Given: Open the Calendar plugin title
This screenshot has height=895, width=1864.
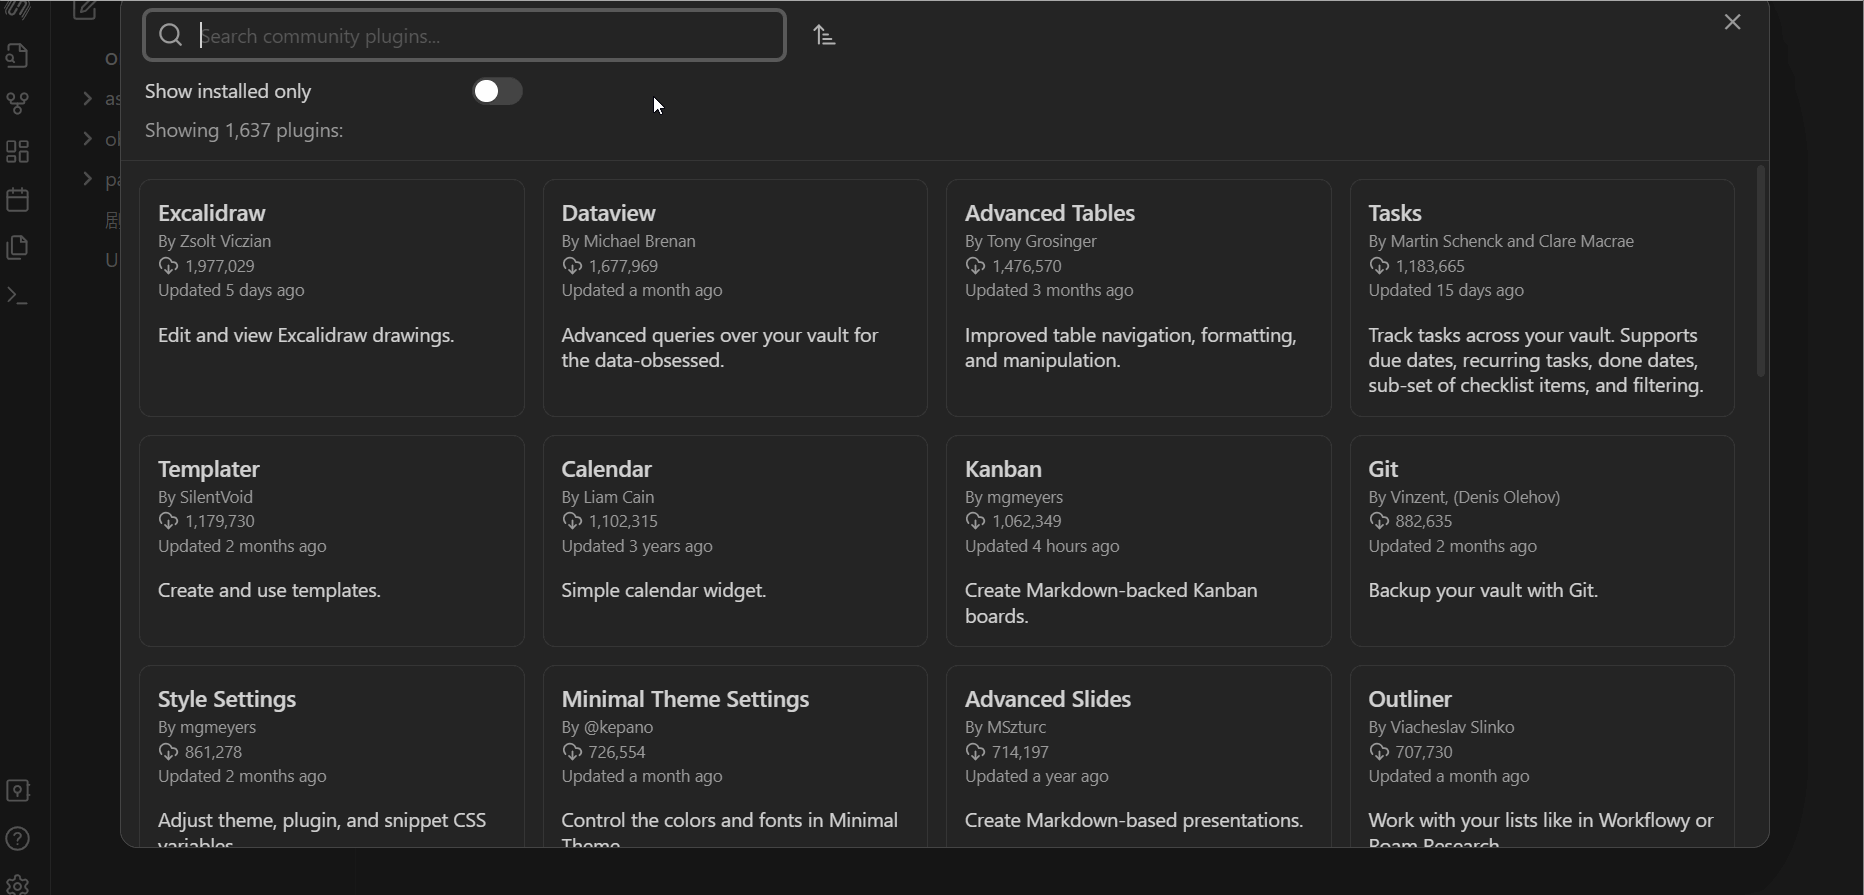Looking at the screenshot, I should pyautogui.click(x=607, y=469).
